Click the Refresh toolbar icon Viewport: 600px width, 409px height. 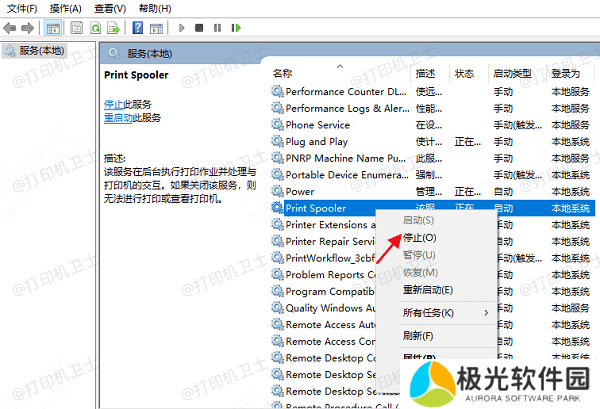pos(95,28)
